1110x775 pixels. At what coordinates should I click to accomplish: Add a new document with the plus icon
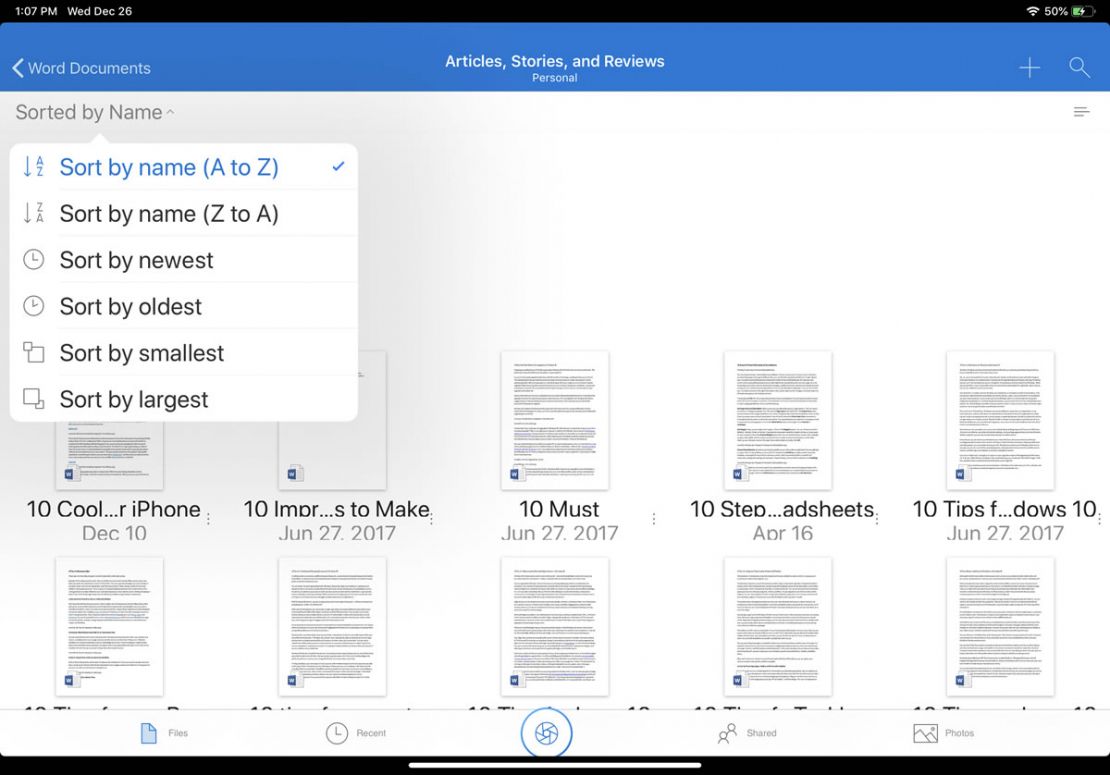(x=1028, y=67)
